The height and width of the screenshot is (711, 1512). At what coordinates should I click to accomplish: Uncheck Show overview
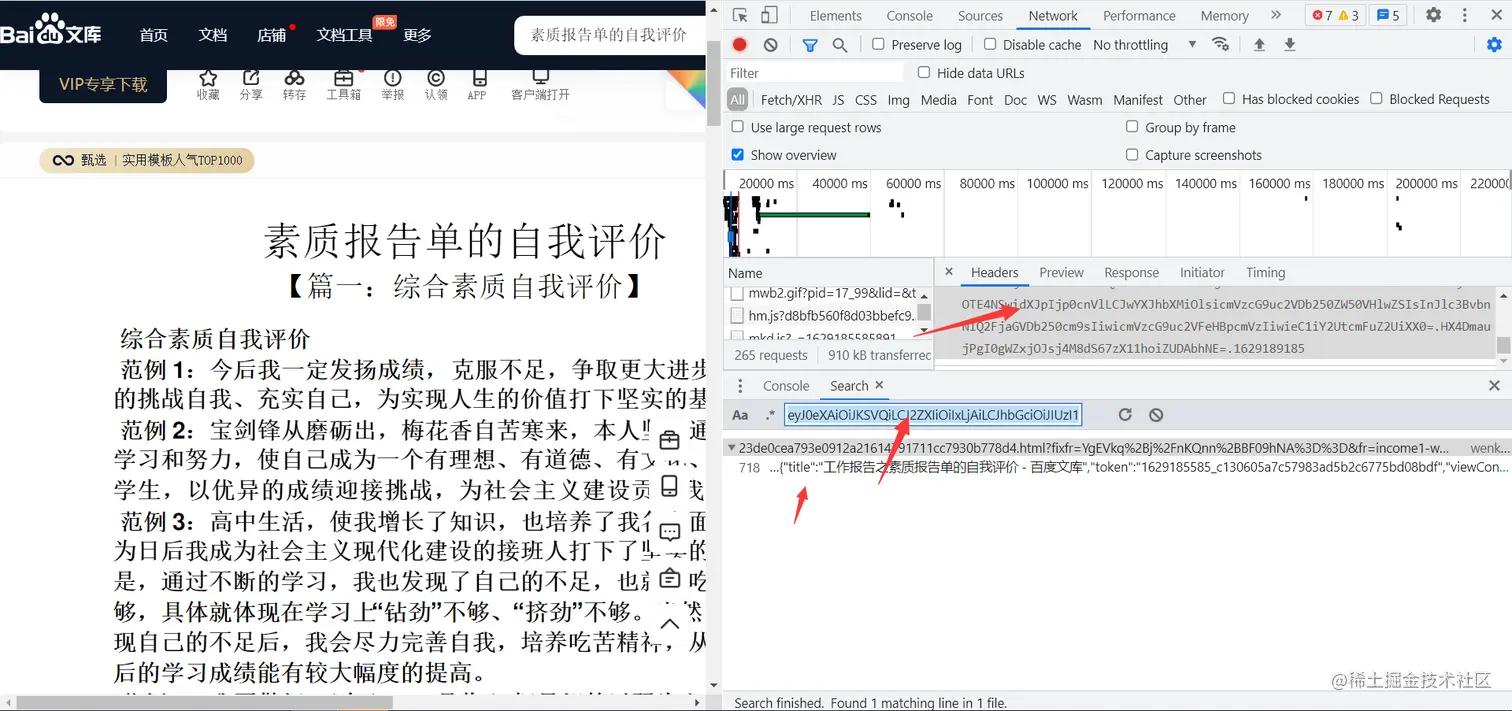738,154
